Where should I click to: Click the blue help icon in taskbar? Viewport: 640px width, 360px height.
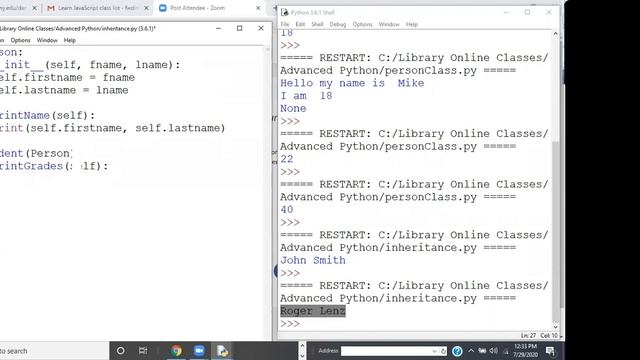[x=457, y=351]
